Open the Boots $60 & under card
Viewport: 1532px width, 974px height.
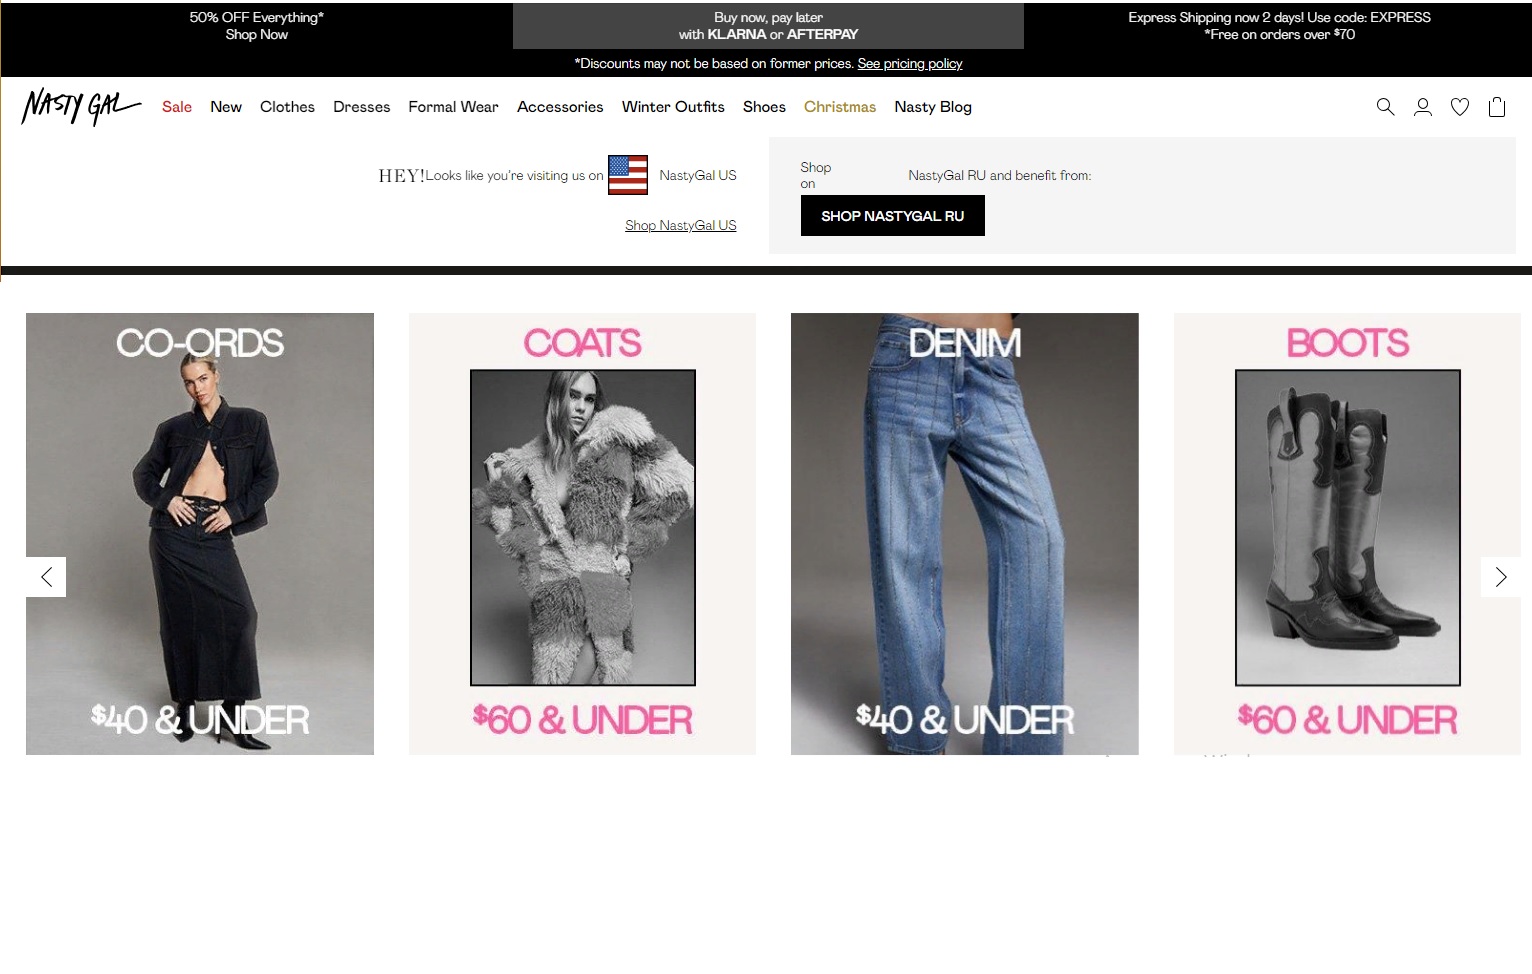[x=1347, y=534]
